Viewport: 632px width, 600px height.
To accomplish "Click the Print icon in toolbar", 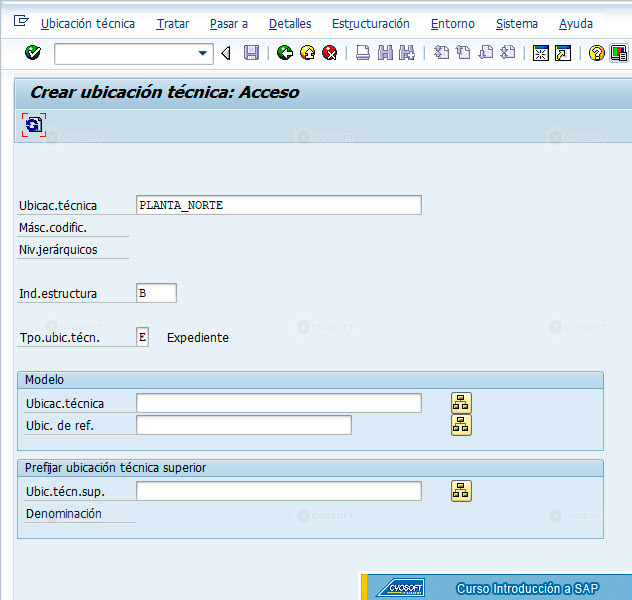I will pos(363,53).
